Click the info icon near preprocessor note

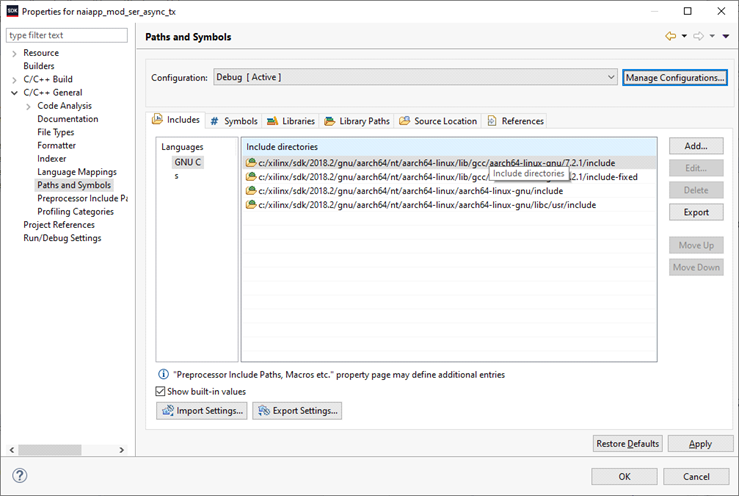pyautogui.click(x=162, y=375)
